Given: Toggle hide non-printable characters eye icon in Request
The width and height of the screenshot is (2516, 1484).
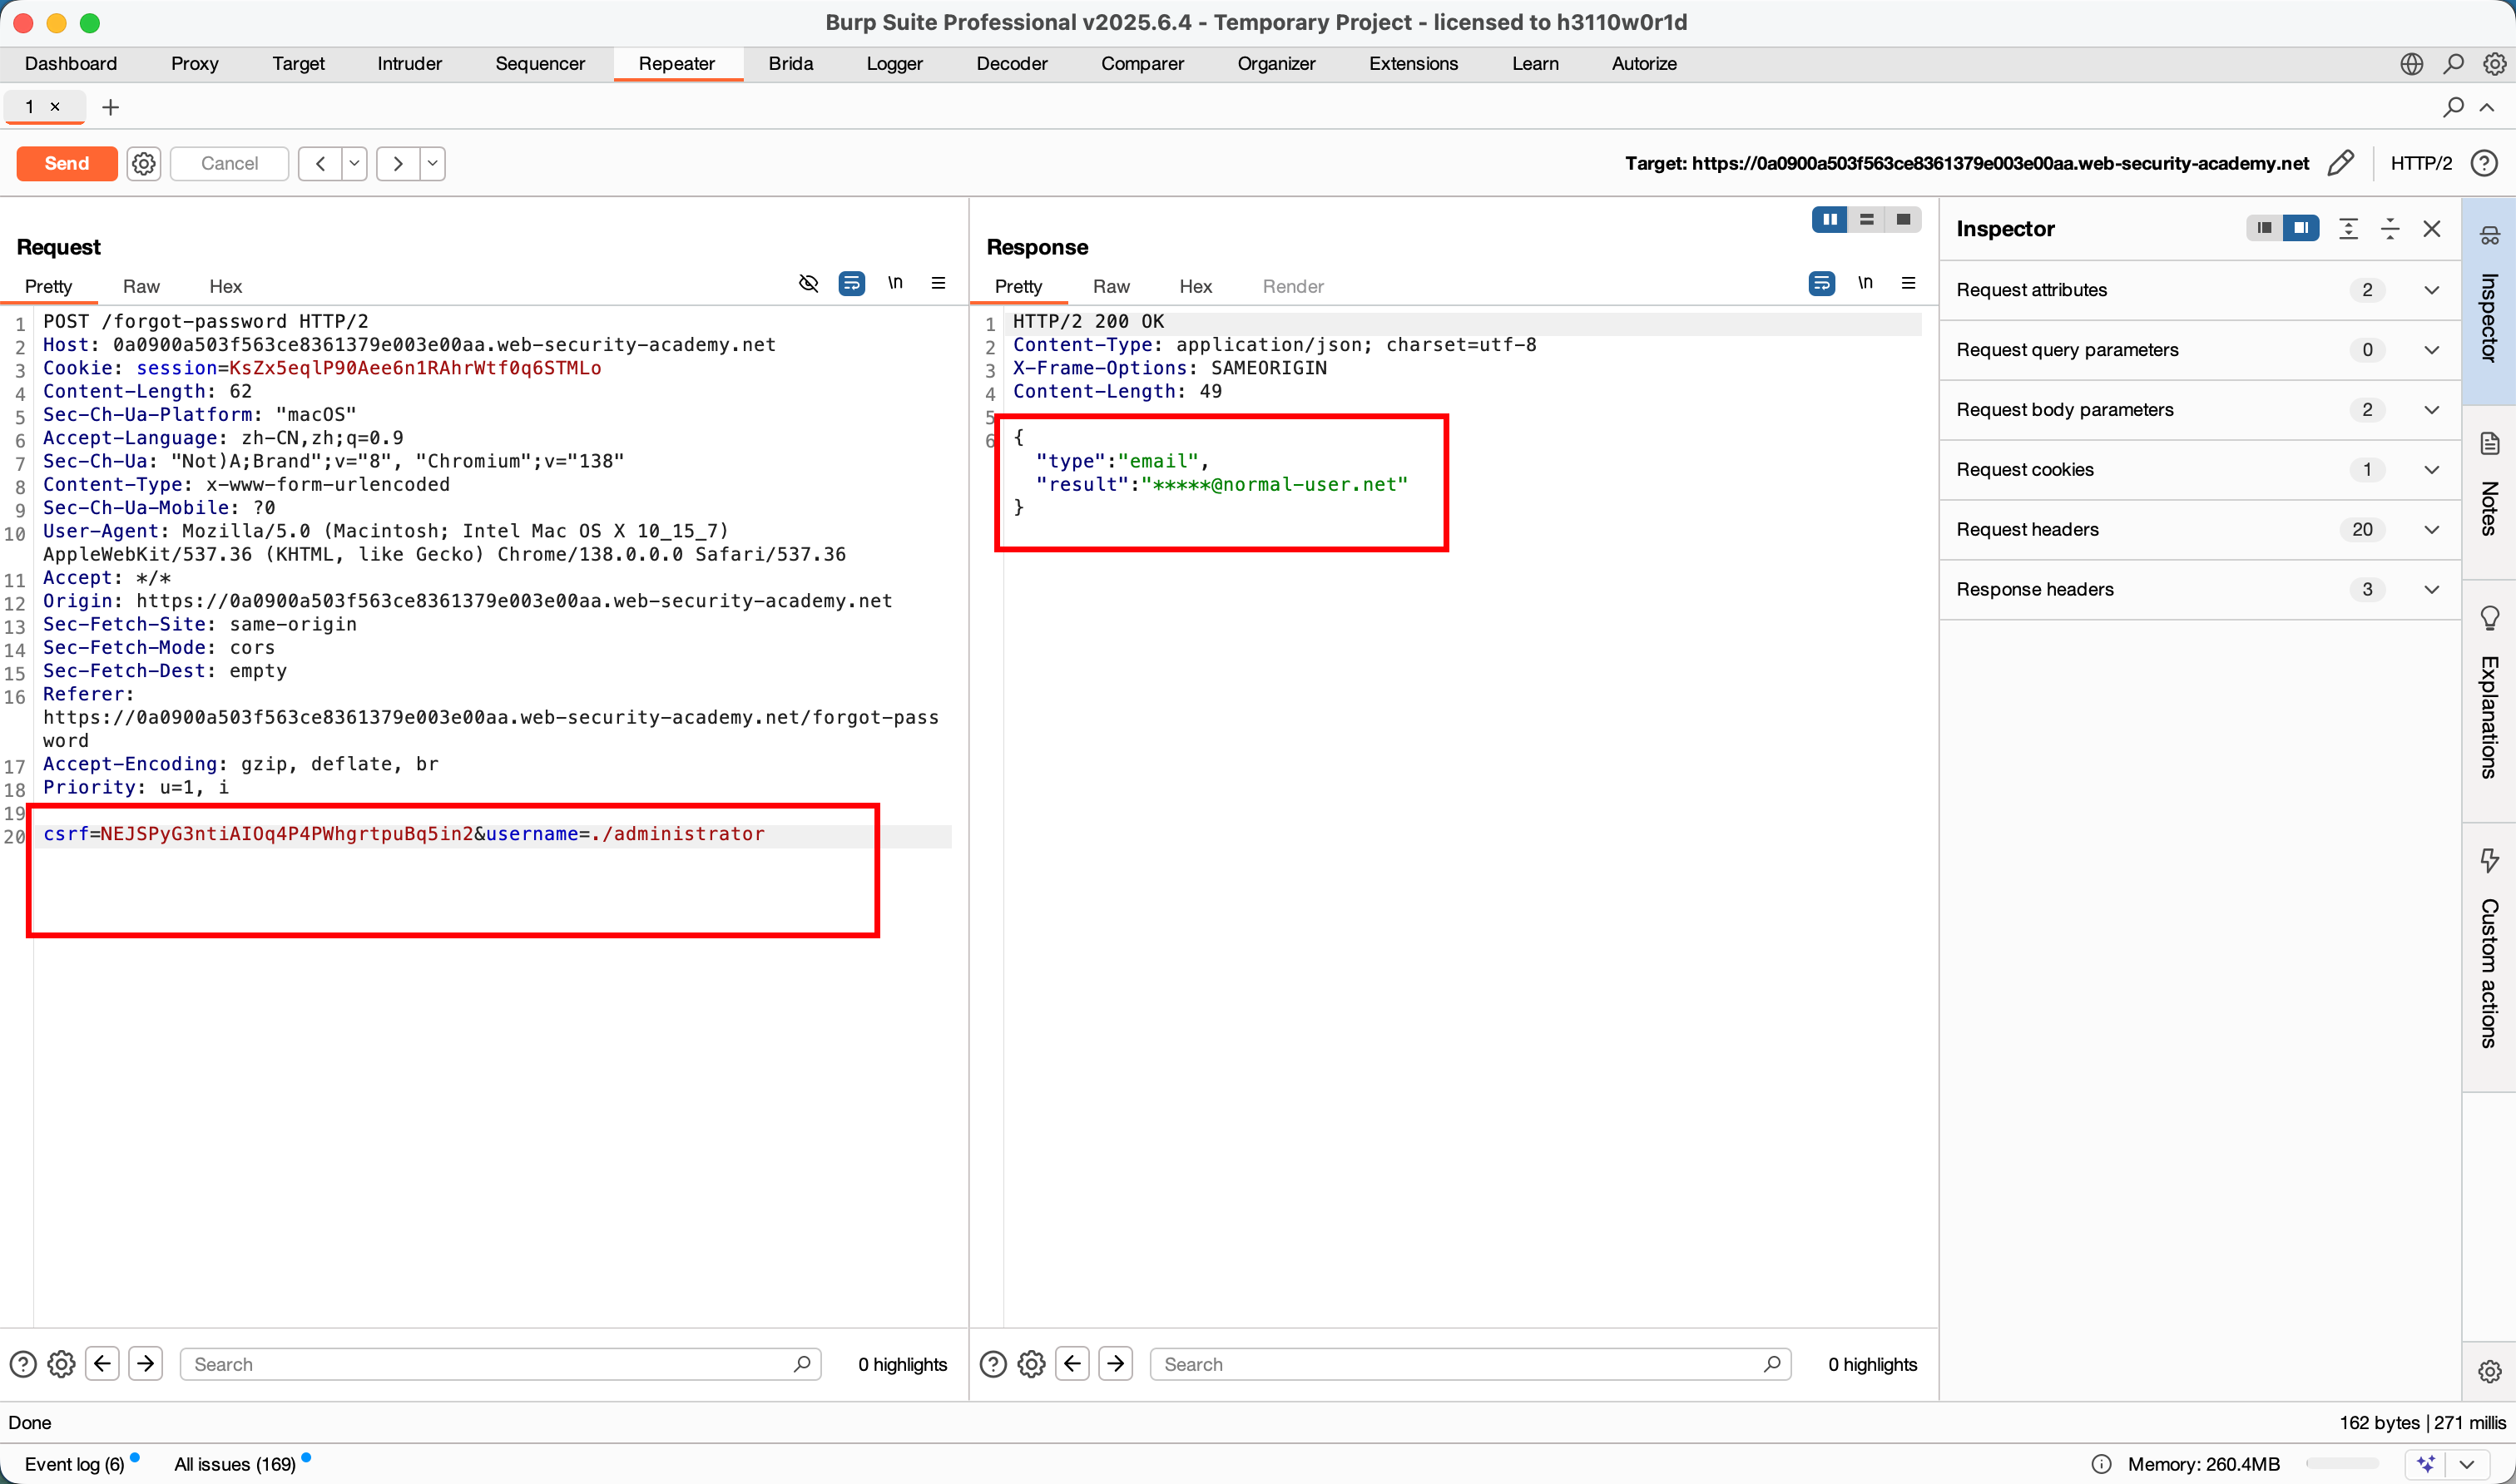Looking at the screenshot, I should click(808, 284).
